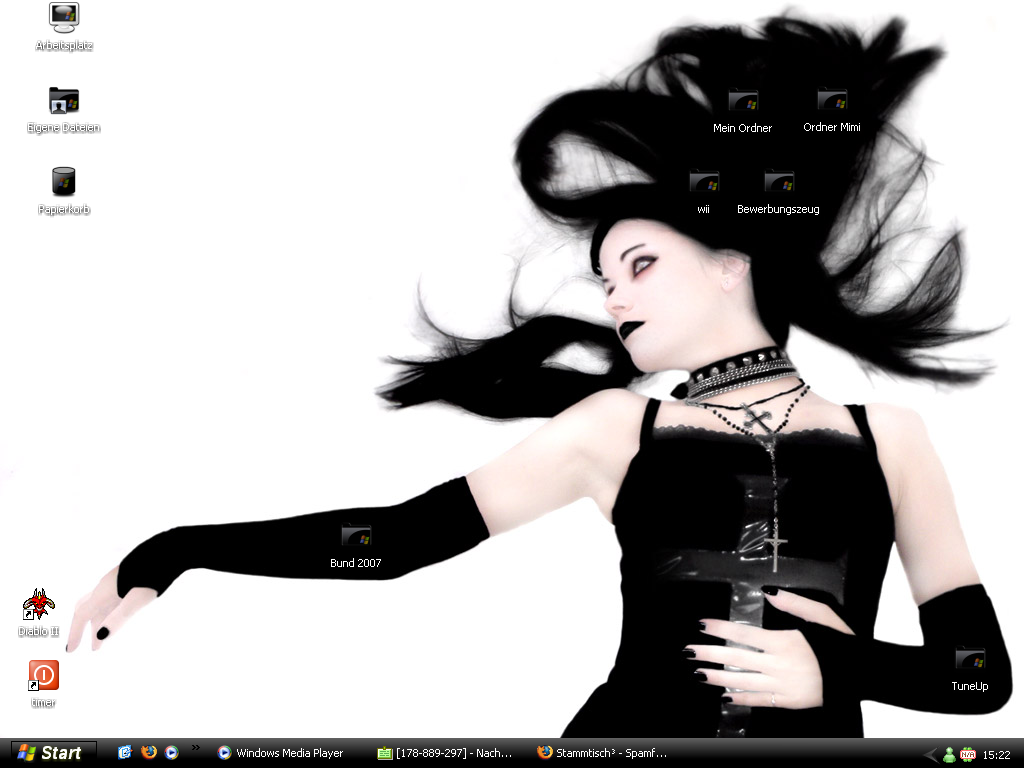Switch to Stammtisch³ Firefox taskbar window

[603, 753]
